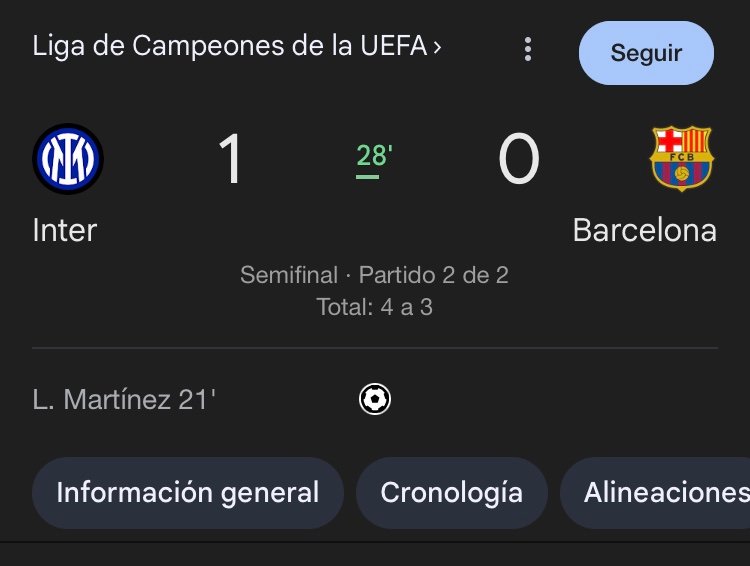Click Barcelona's score of 0

coord(518,158)
